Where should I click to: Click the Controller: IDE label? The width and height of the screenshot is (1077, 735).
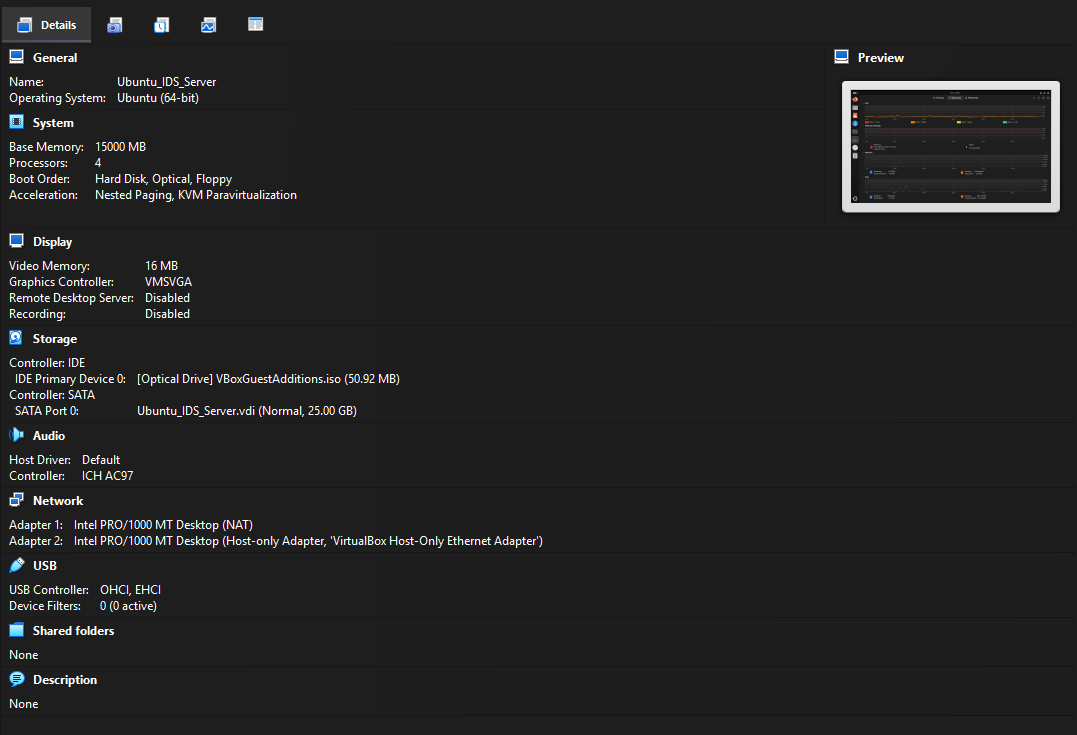pos(47,363)
